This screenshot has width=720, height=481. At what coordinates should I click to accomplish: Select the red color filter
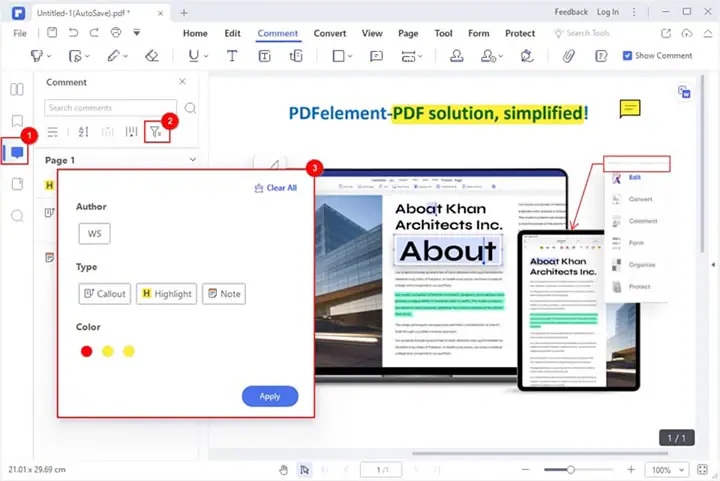tap(86, 351)
